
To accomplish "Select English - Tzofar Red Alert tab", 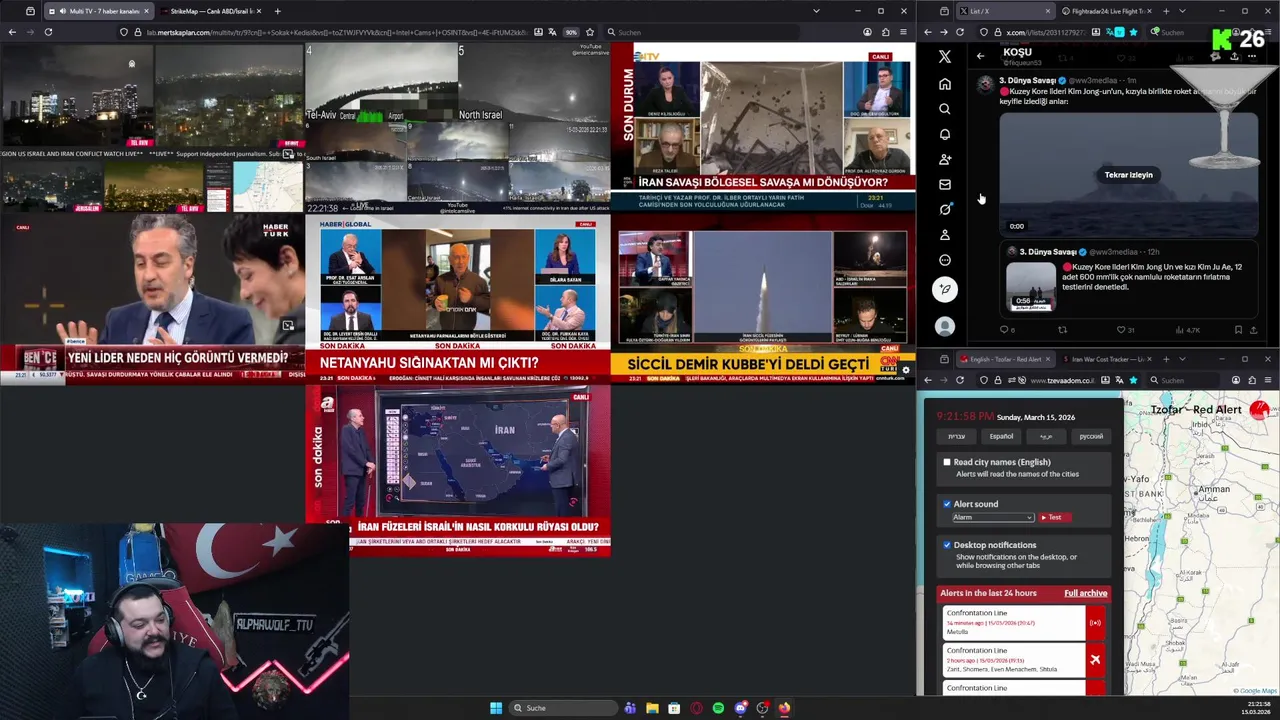I will point(1005,359).
